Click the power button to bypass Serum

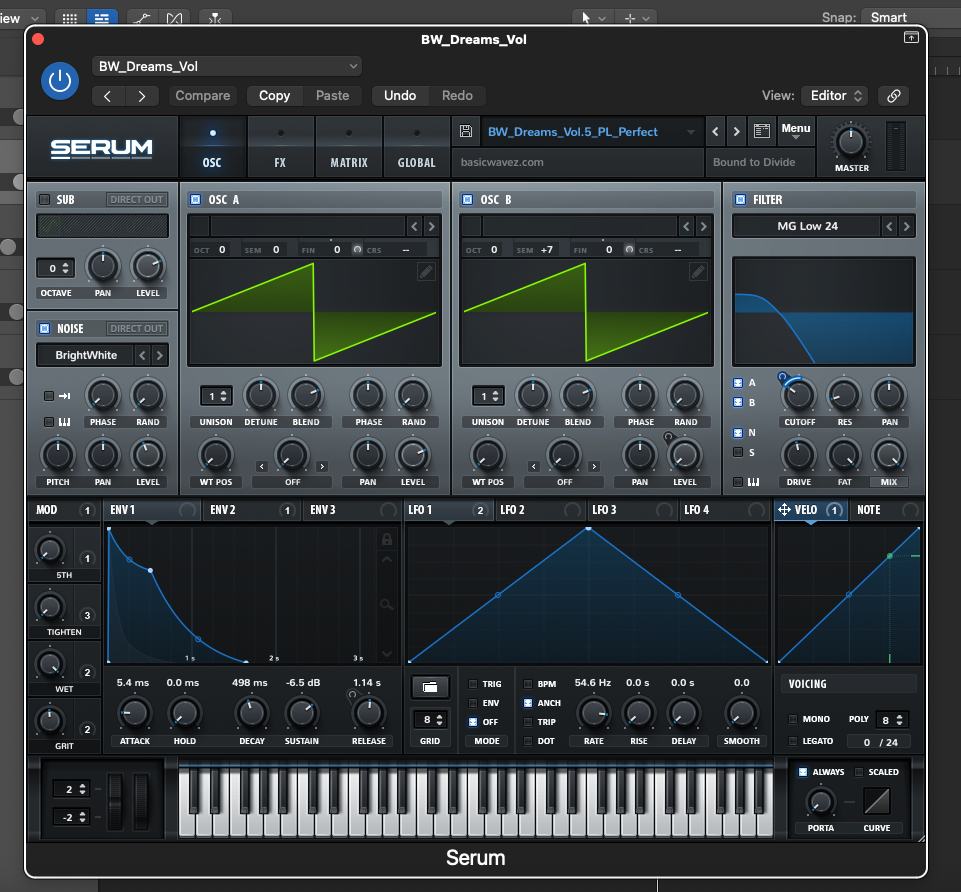59,81
